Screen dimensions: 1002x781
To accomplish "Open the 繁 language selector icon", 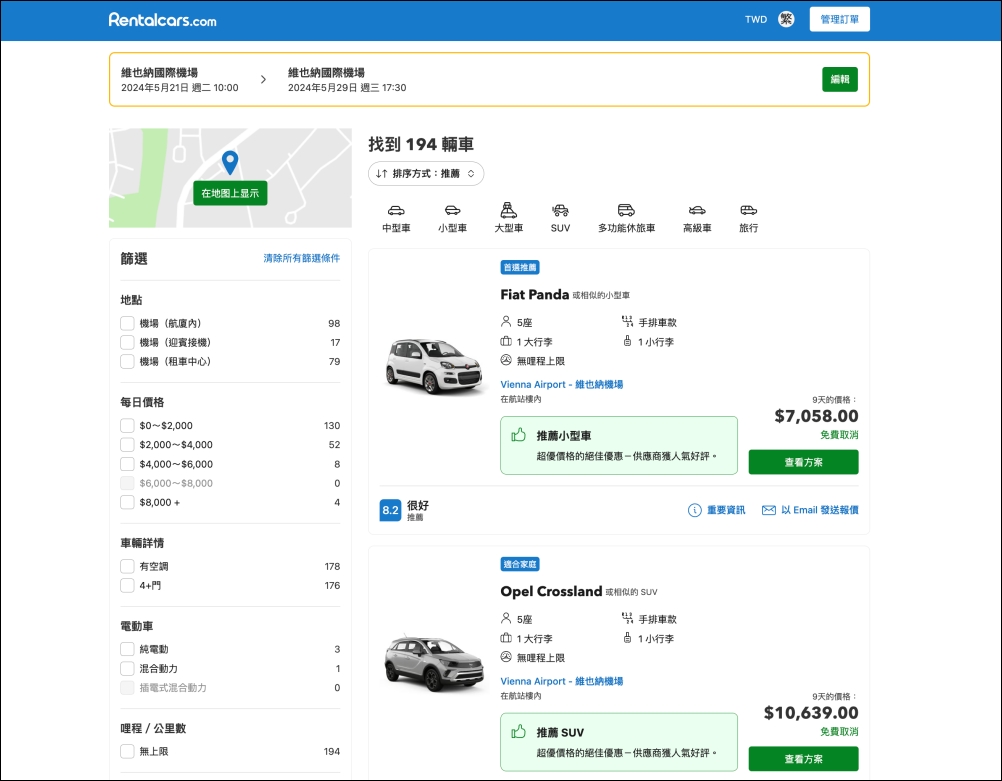I will [x=786, y=19].
